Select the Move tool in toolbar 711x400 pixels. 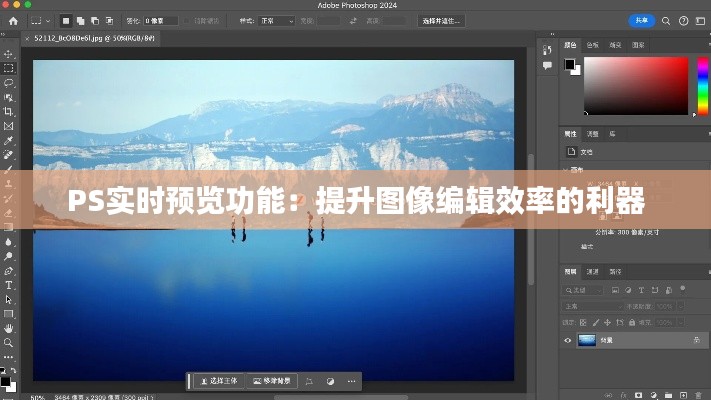click(x=9, y=55)
